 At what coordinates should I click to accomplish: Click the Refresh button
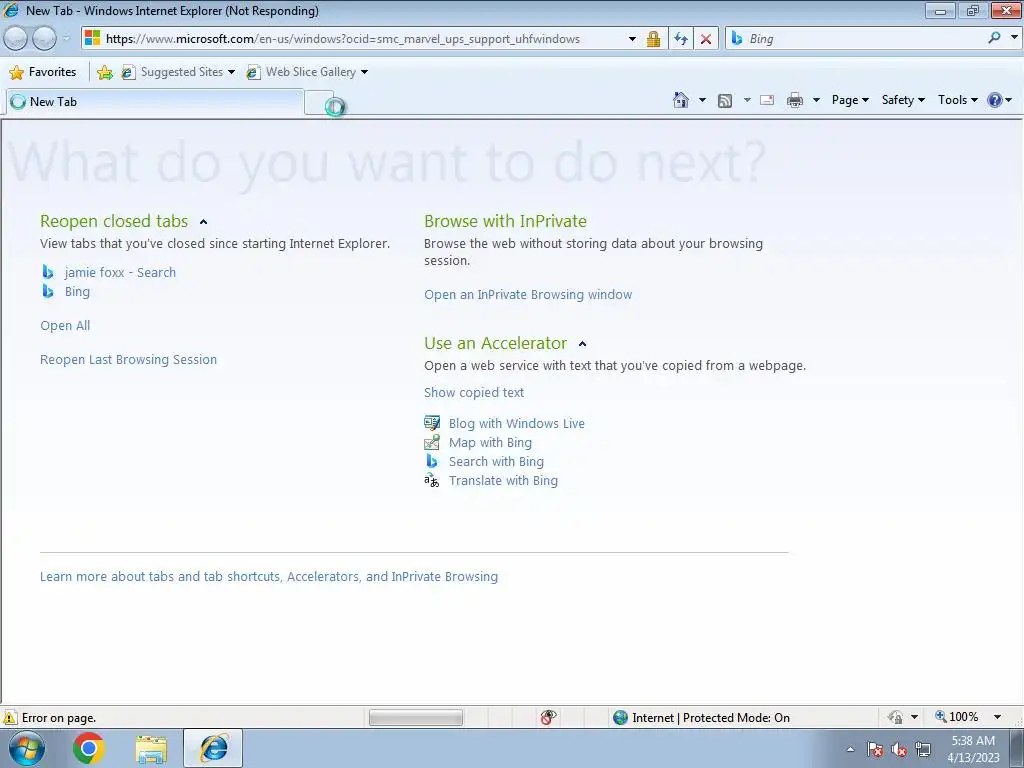[x=680, y=39]
